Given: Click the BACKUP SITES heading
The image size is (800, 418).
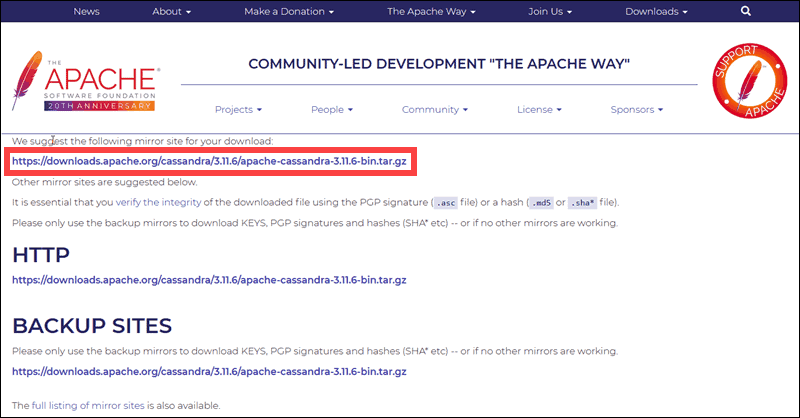Looking at the screenshot, I should click(x=92, y=326).
